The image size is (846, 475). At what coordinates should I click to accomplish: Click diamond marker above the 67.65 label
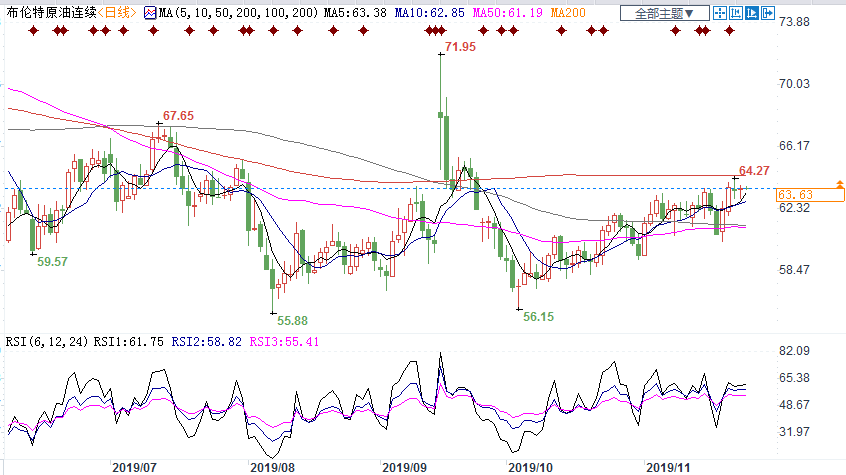click(154, 31)
